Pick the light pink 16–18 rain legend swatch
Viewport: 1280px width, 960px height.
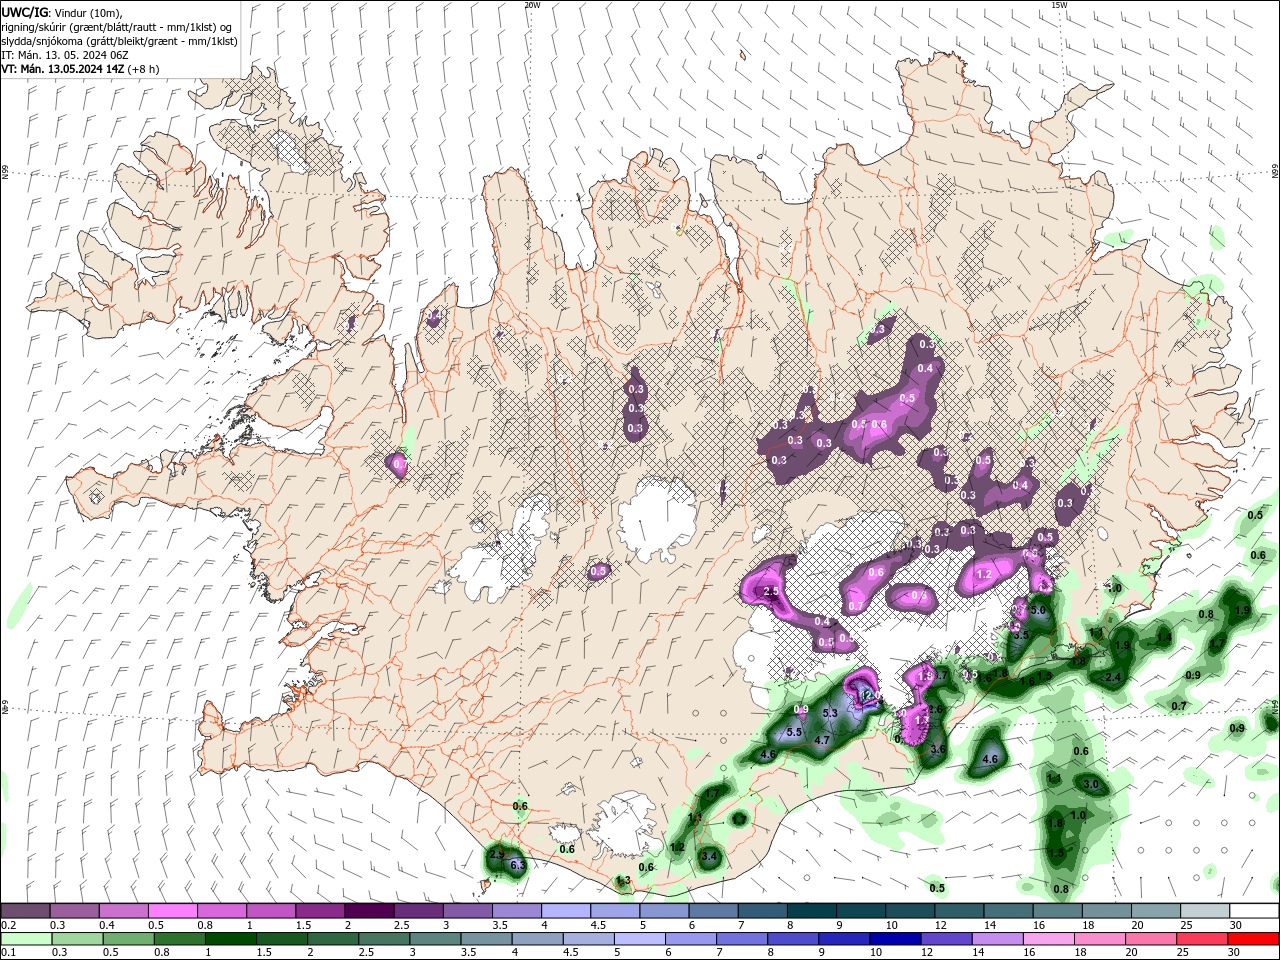1048,939
